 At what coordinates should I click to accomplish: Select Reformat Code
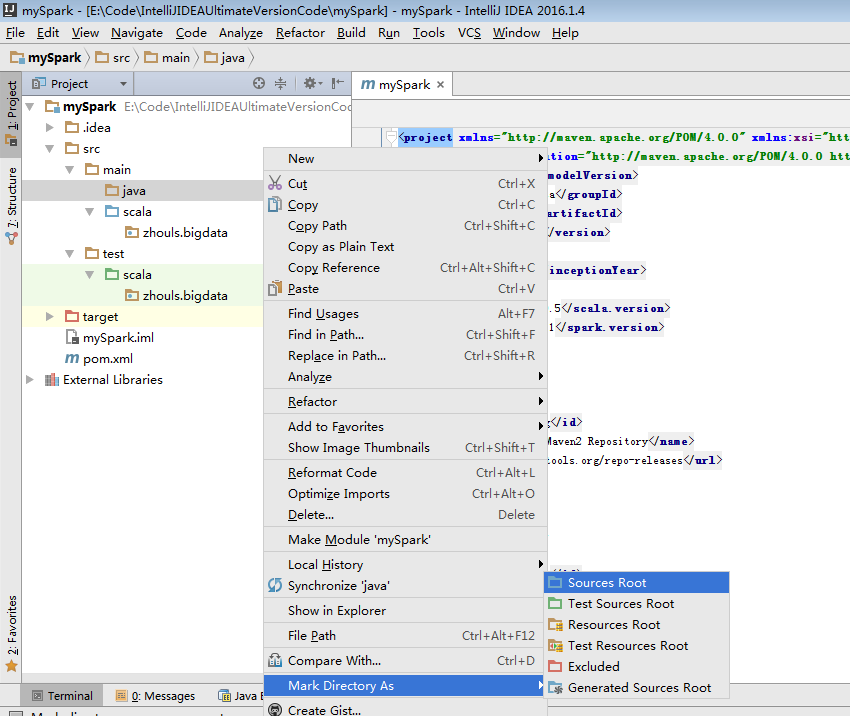click(405, 473)
